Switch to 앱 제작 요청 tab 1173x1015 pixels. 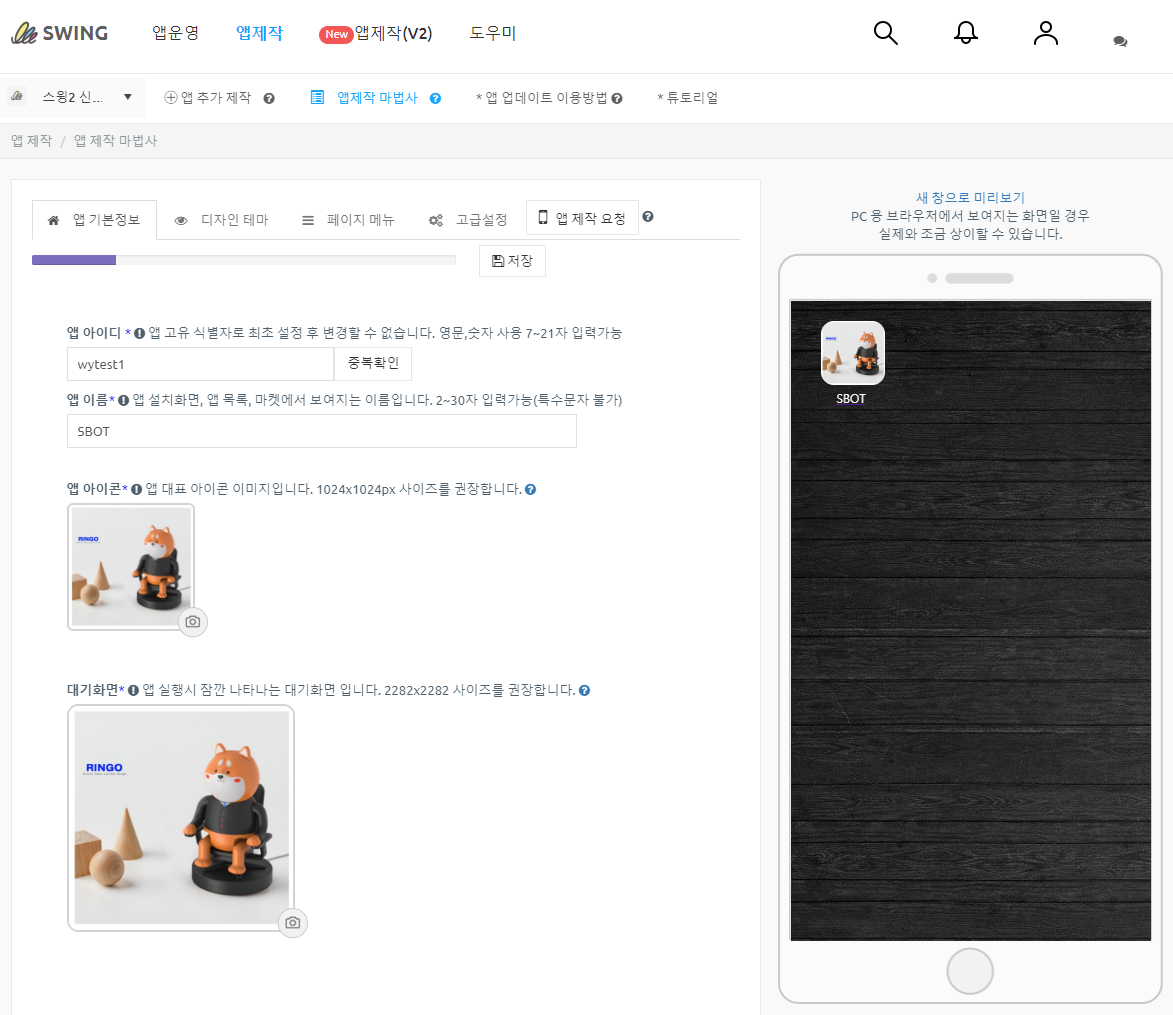click(582, 218)
